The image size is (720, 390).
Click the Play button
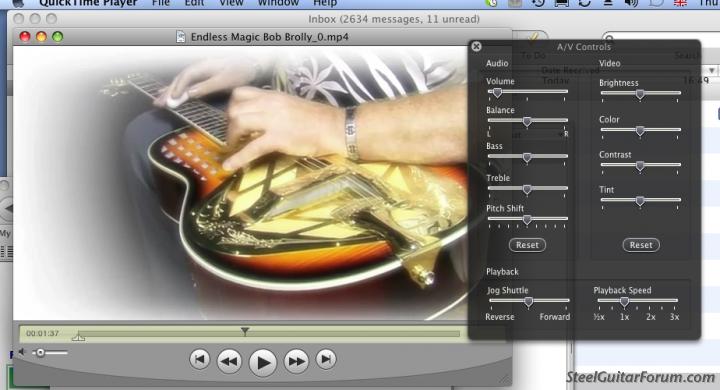coord(263,362)
